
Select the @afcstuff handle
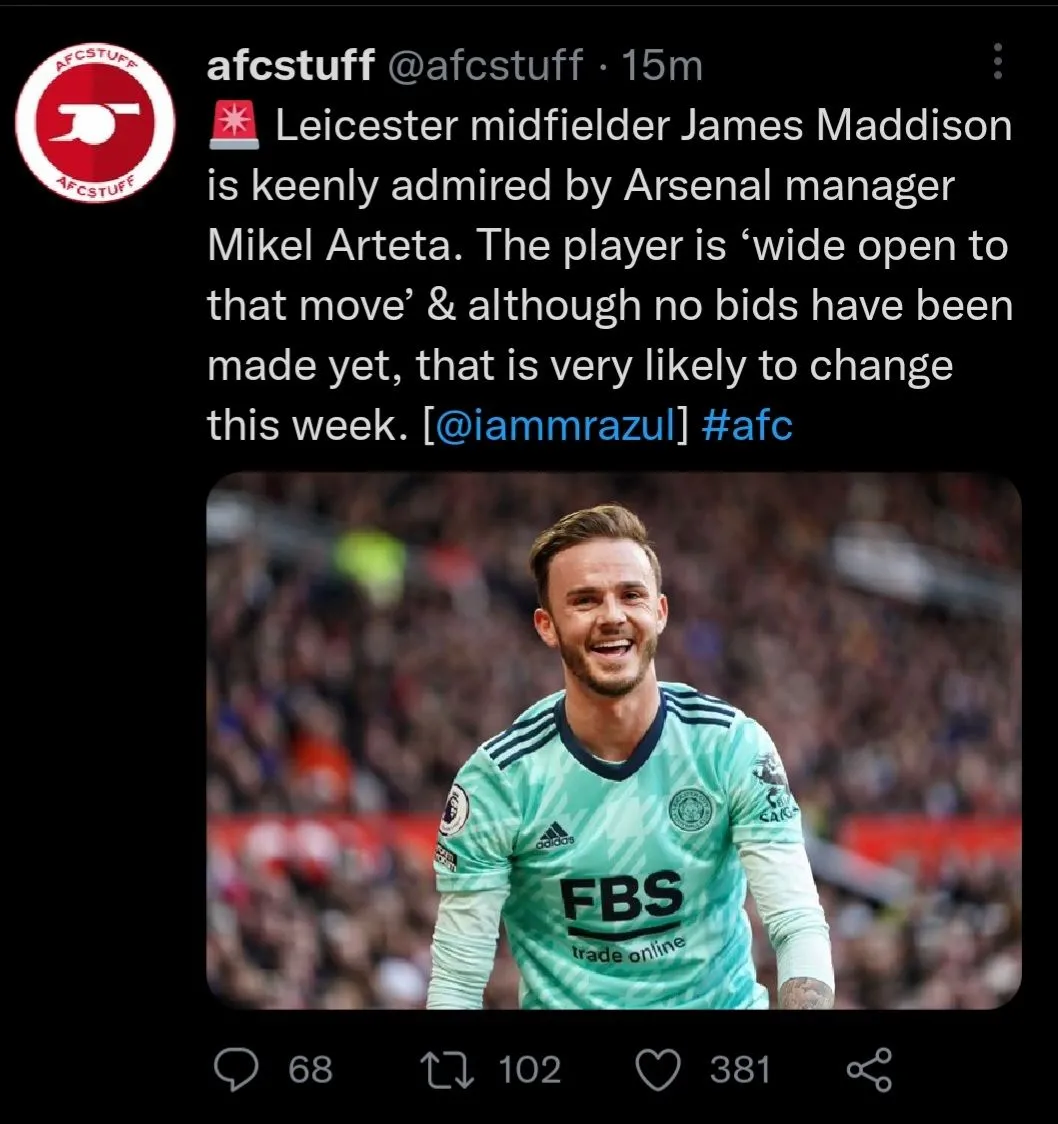(x=484, y=66)
